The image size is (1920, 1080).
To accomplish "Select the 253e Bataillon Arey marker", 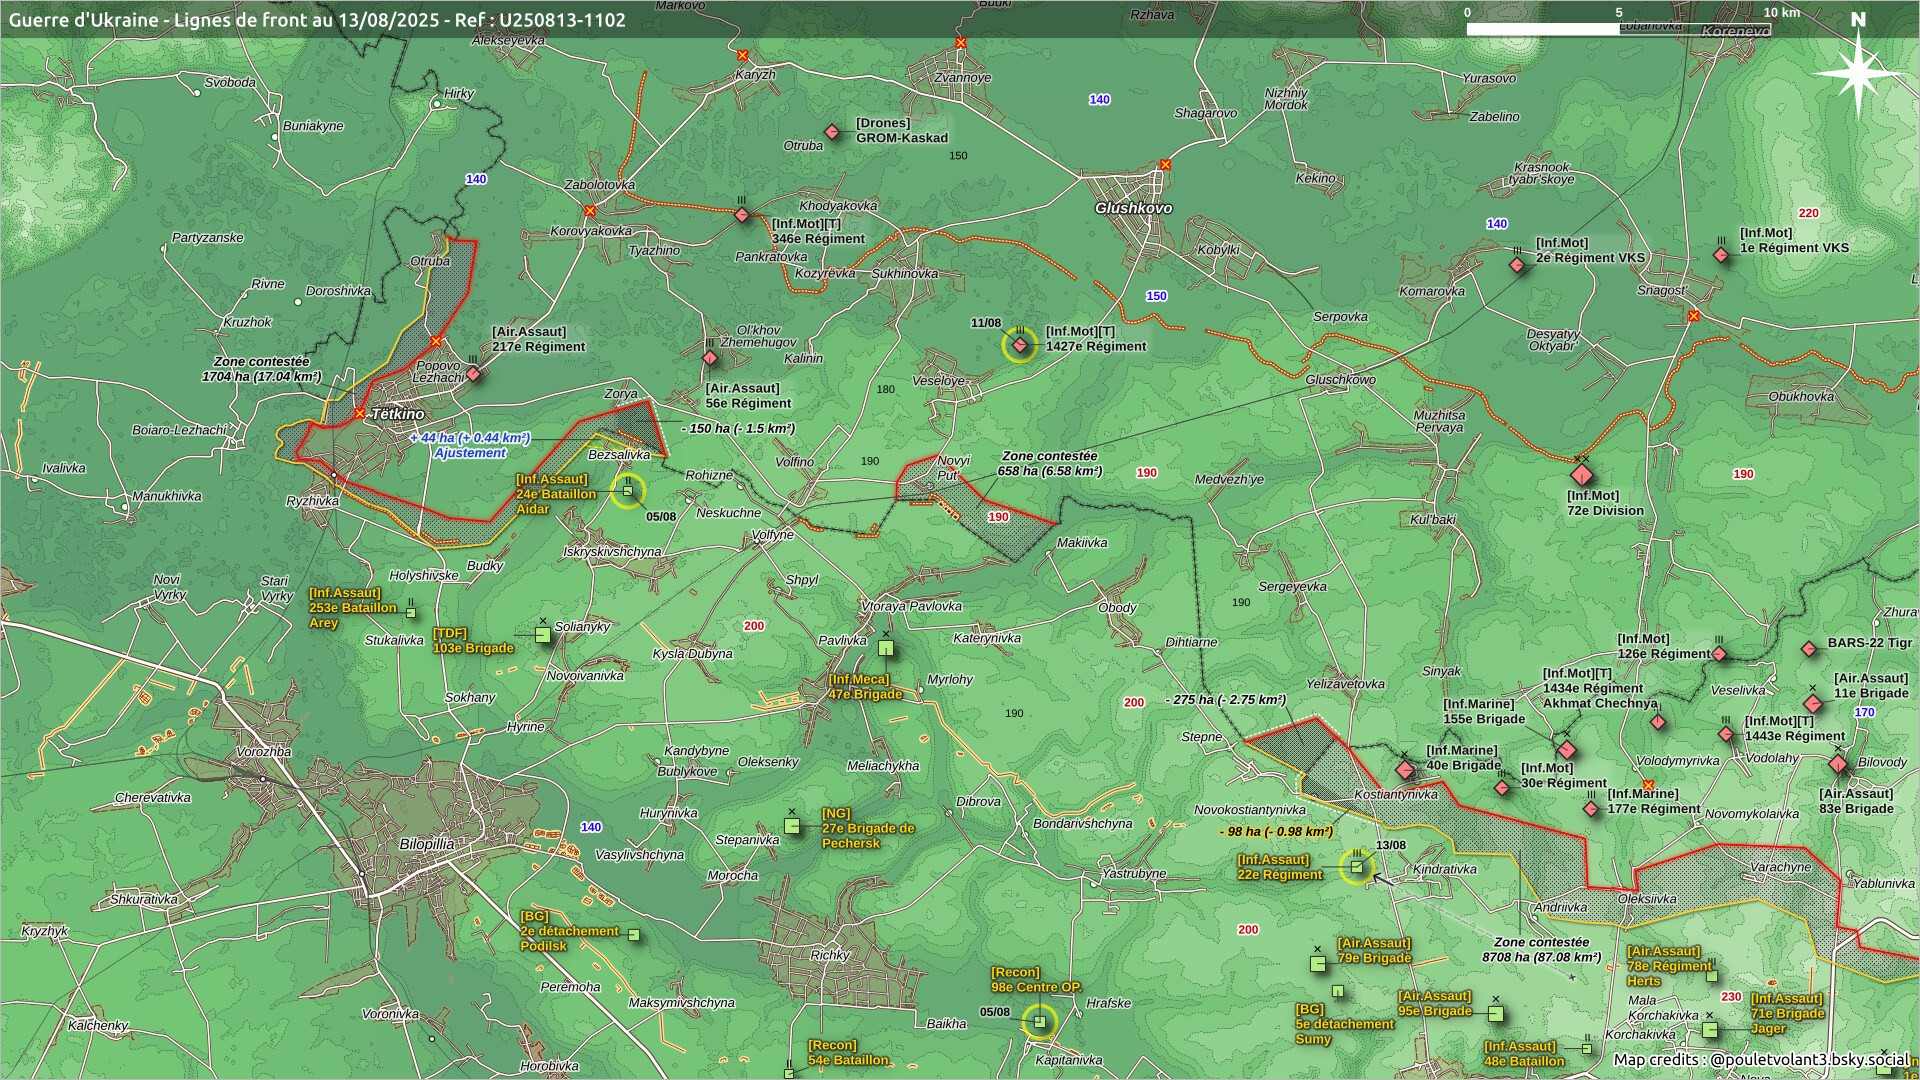I will (411, 612).
